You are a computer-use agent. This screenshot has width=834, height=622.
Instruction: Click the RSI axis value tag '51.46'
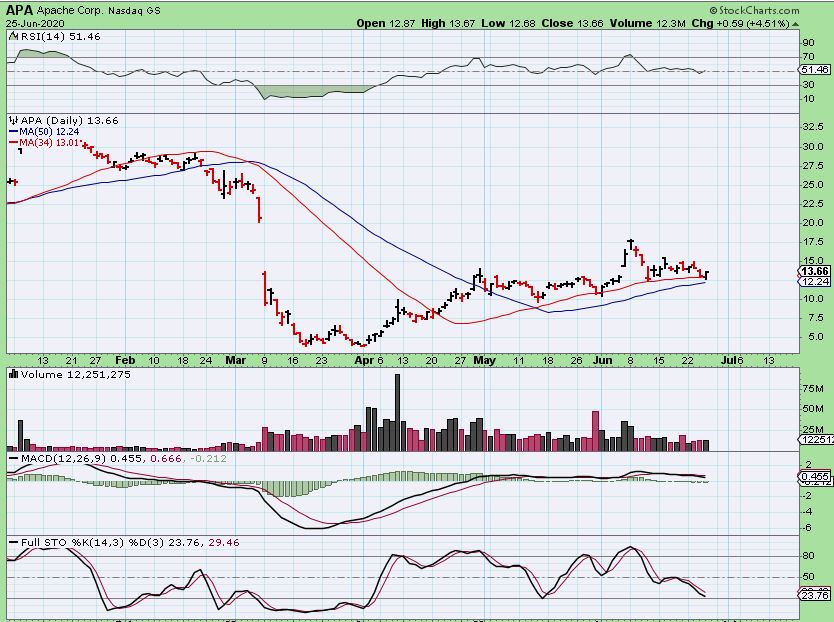pyautogui.click(x=814, y=70)
